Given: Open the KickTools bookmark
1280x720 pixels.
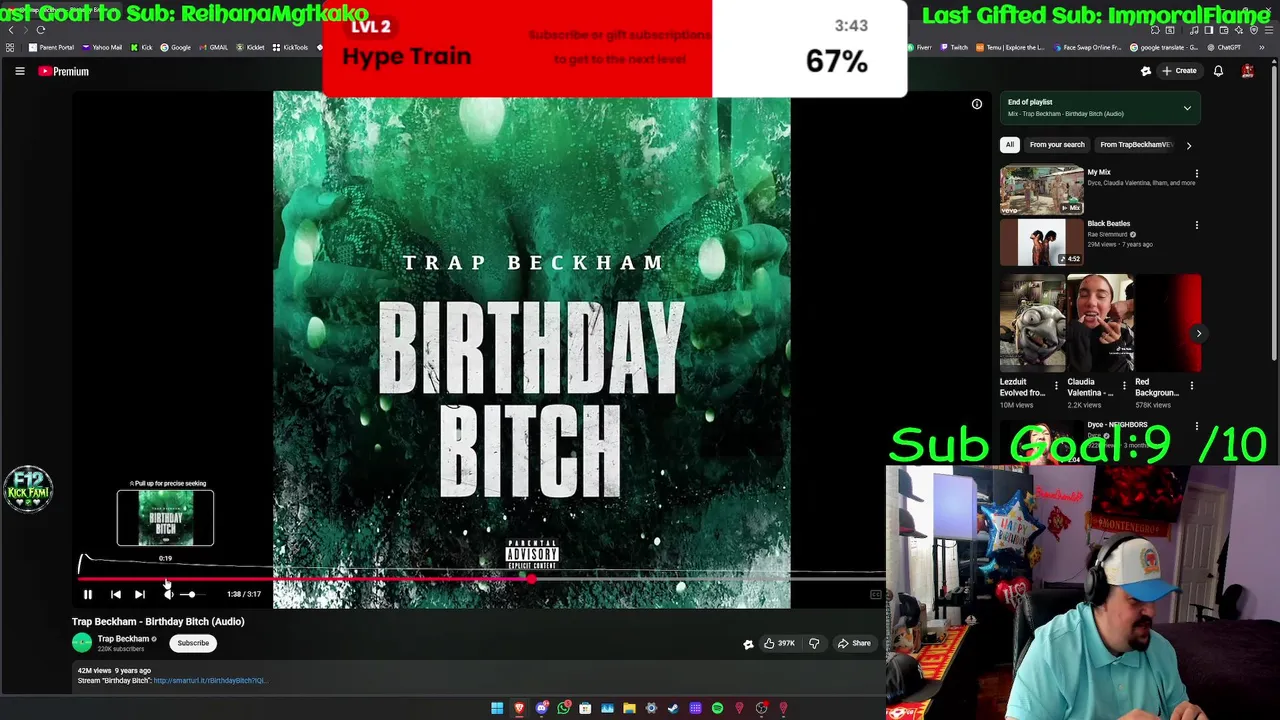Looking at the screenshot, I should coord(291,47).
